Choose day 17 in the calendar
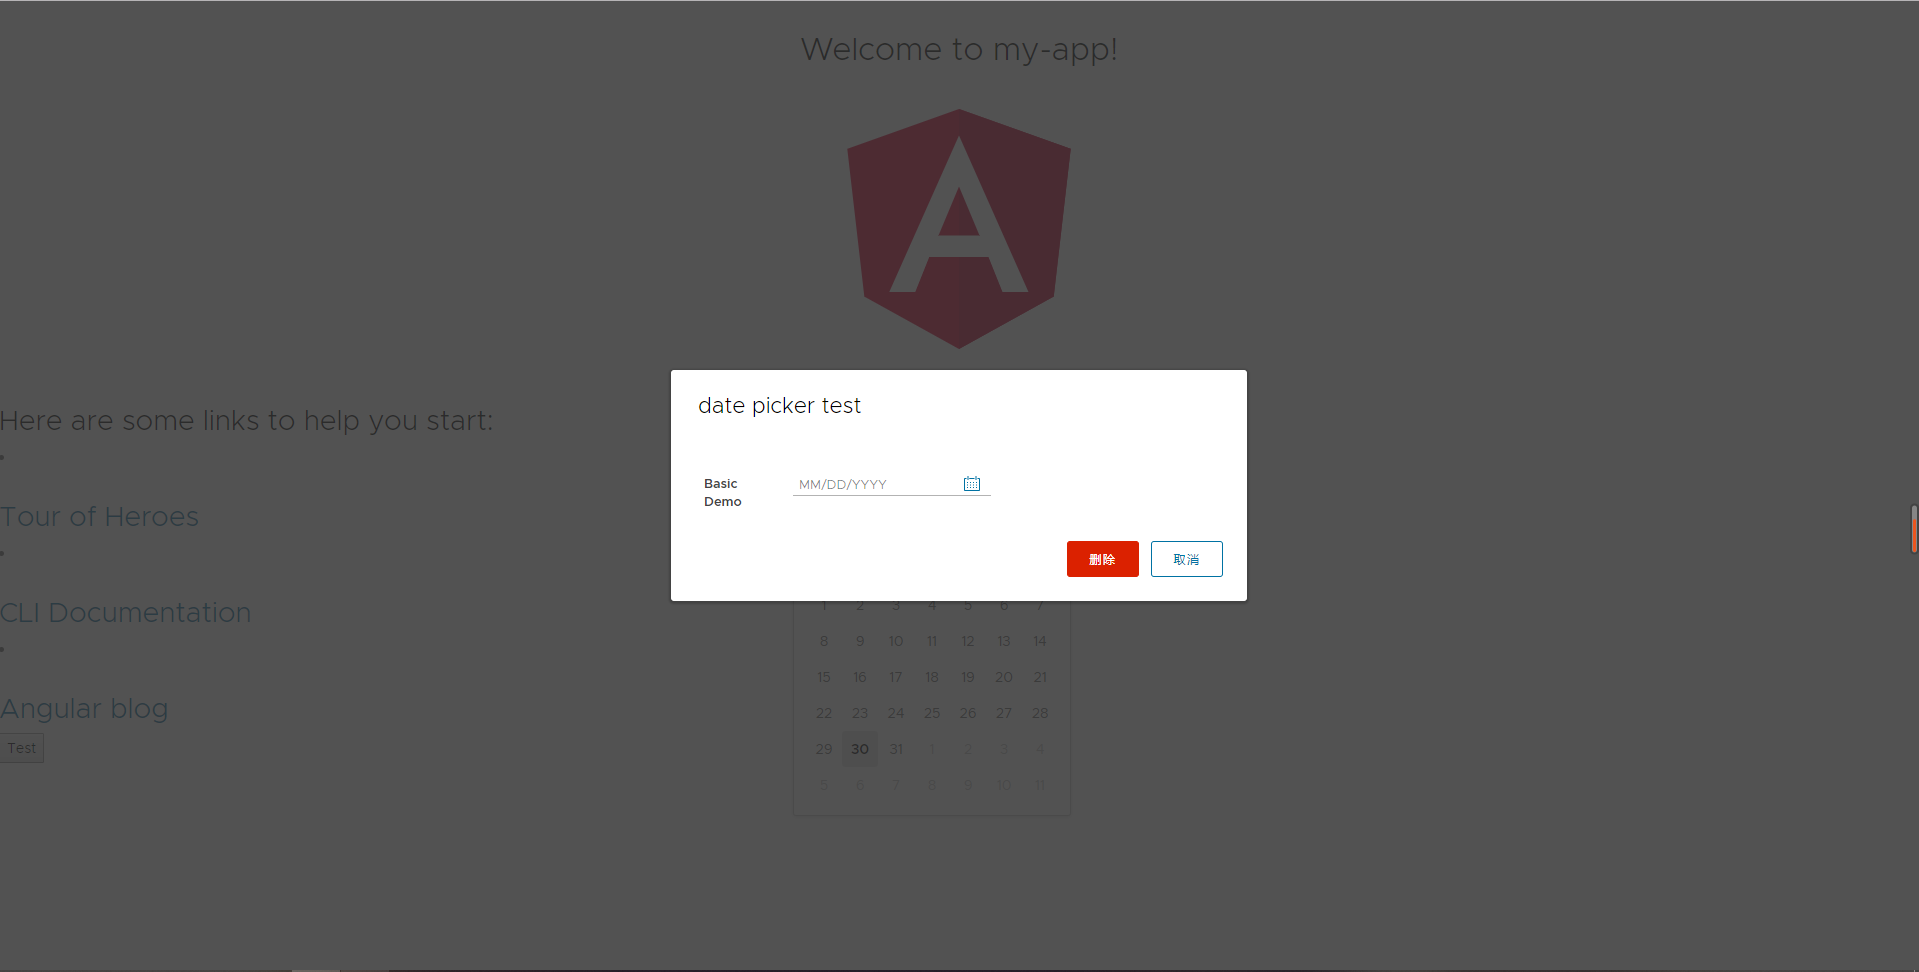 [896, 677]
